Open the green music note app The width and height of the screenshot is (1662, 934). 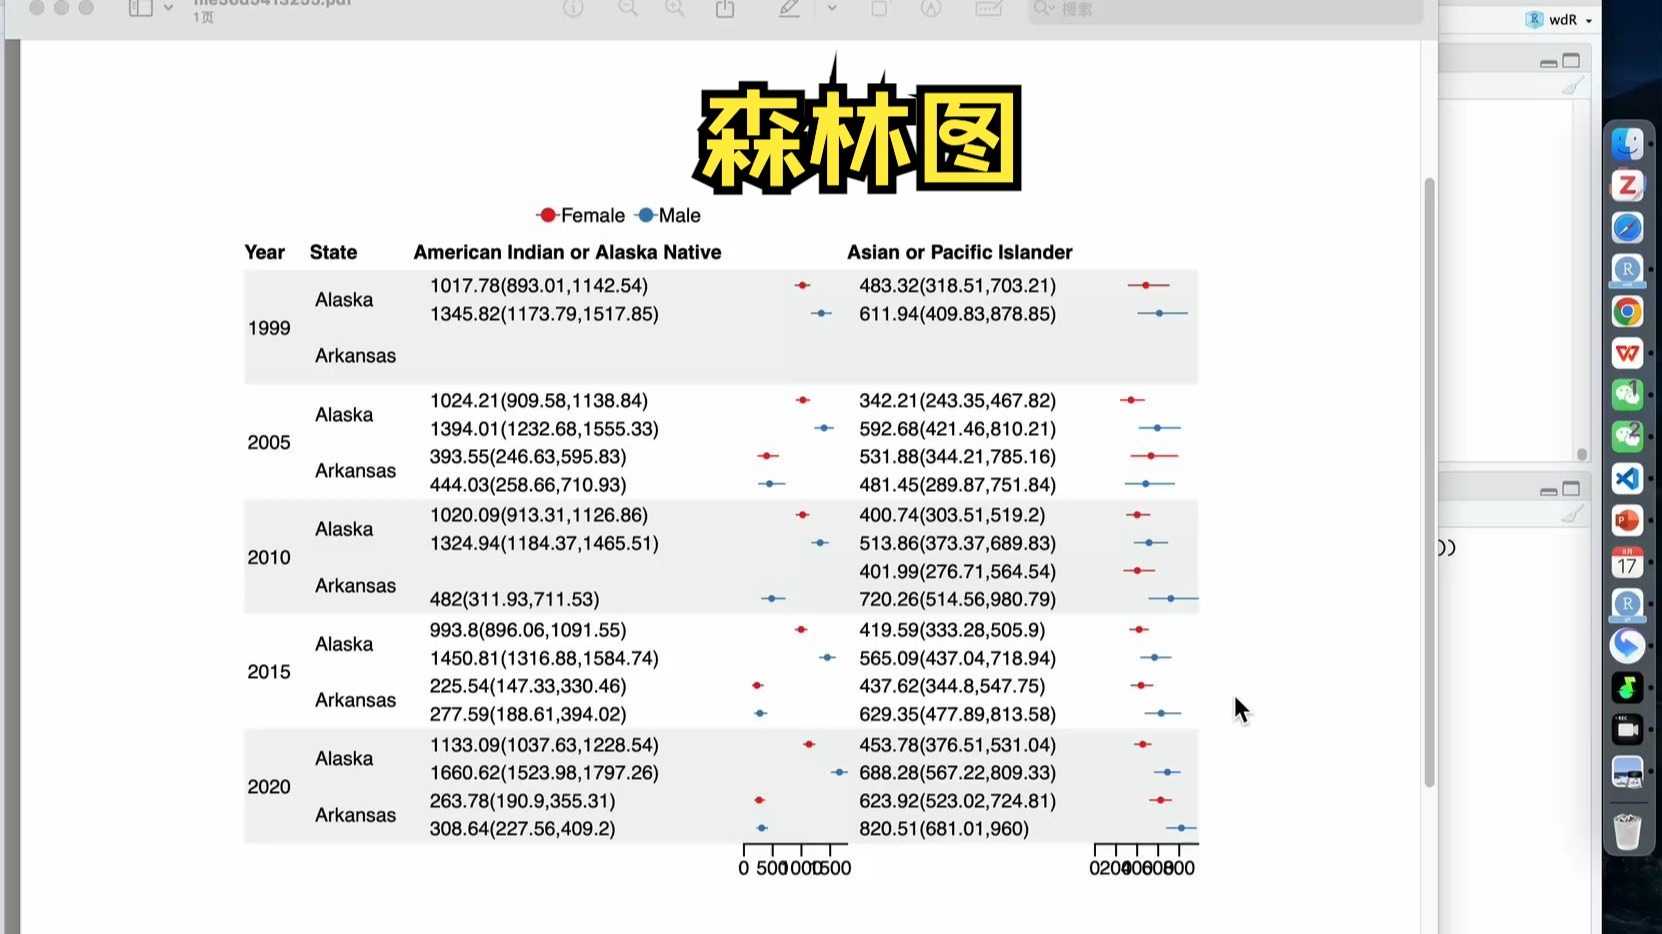pyautogui.click(x=1627, y=688)
